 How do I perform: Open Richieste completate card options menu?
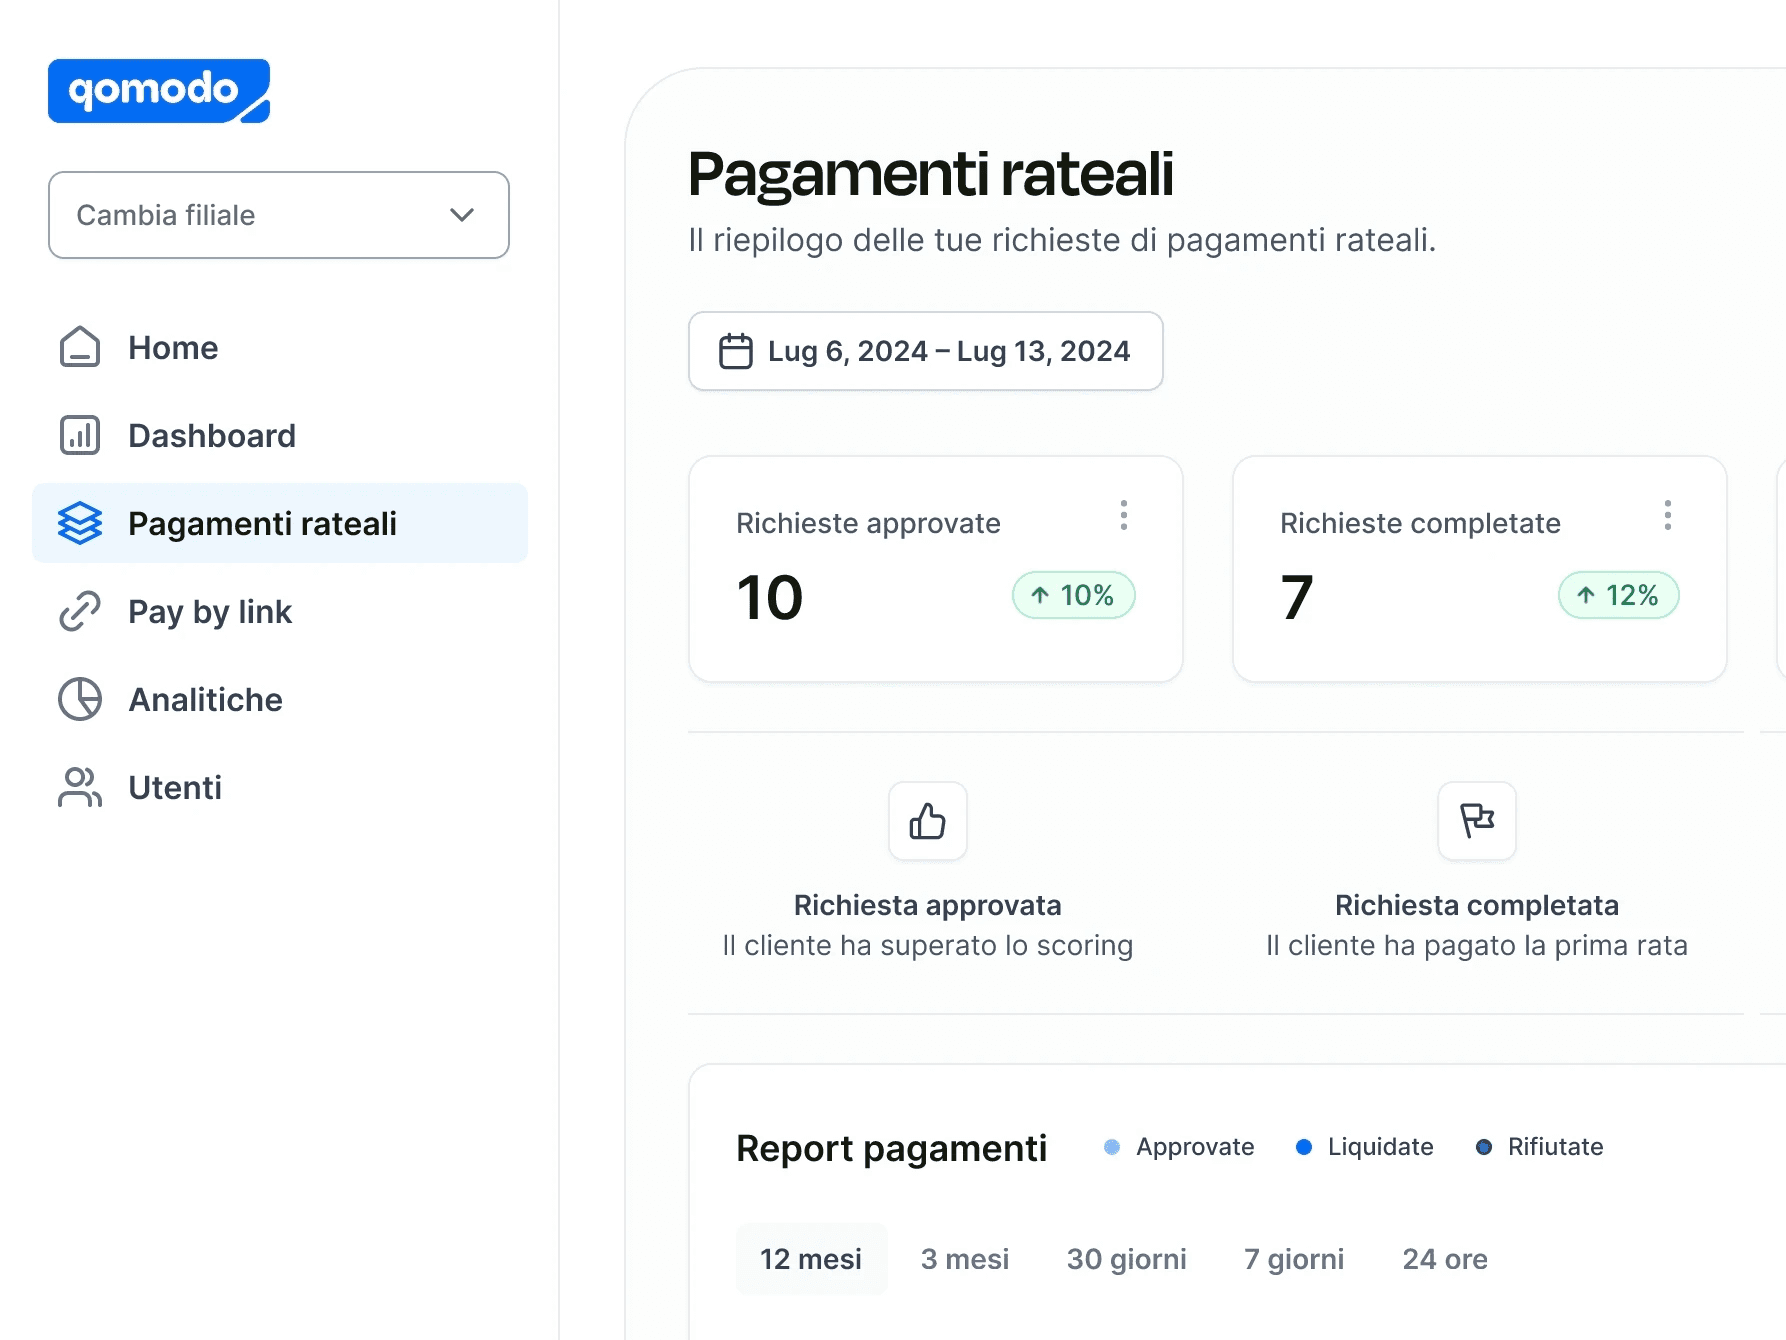click(x=1668, y=515)
